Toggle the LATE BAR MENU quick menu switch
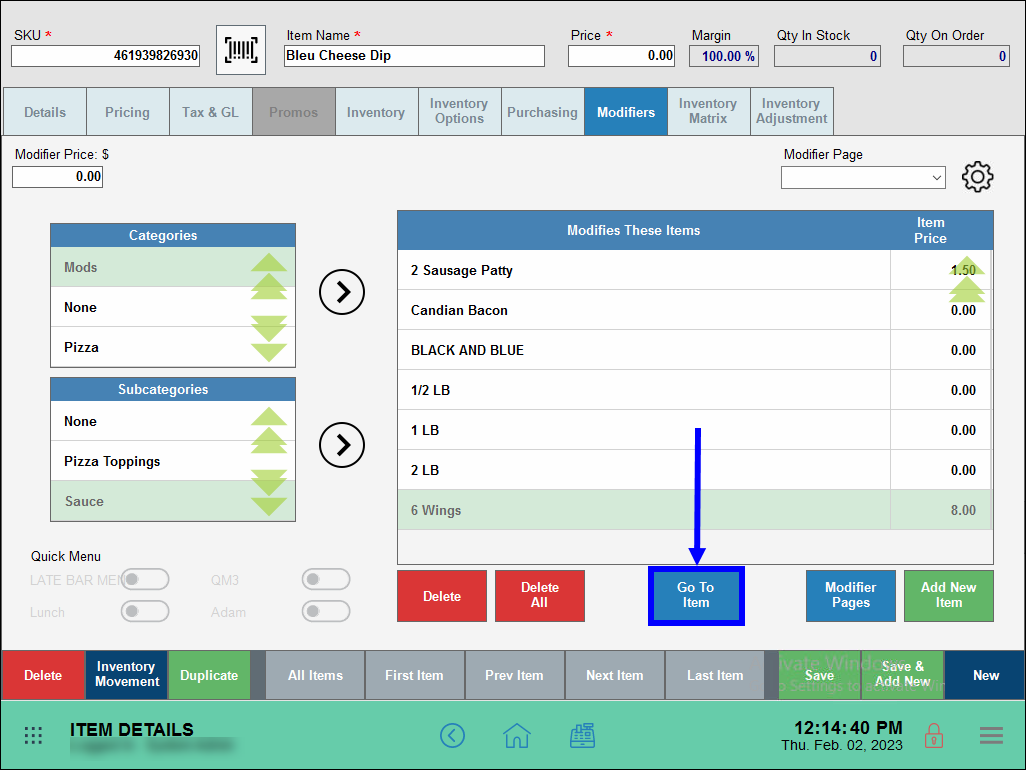Screen dimensions: 1026x770 coord(145,580)
